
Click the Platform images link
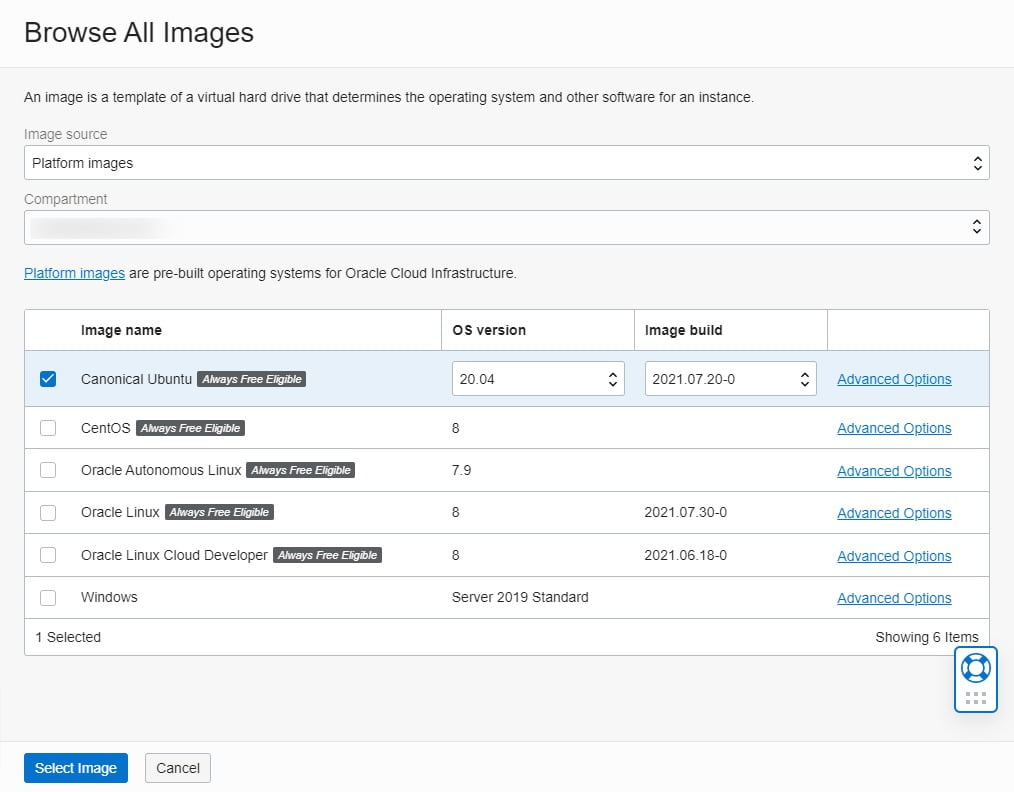point(74,273)
